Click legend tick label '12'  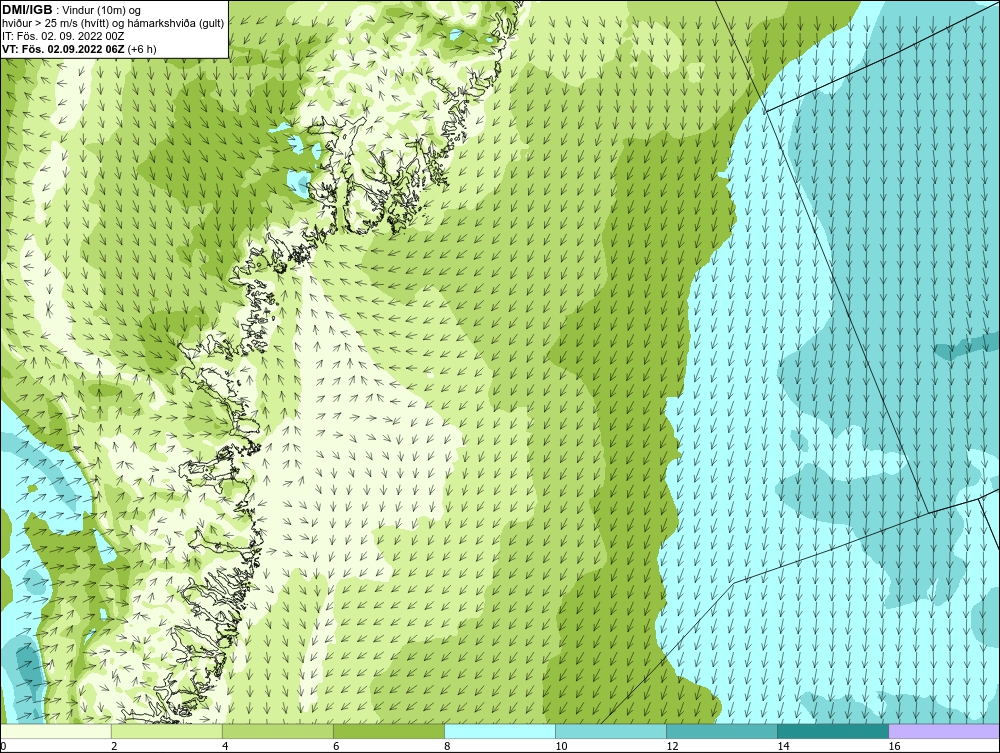[672, 746]
